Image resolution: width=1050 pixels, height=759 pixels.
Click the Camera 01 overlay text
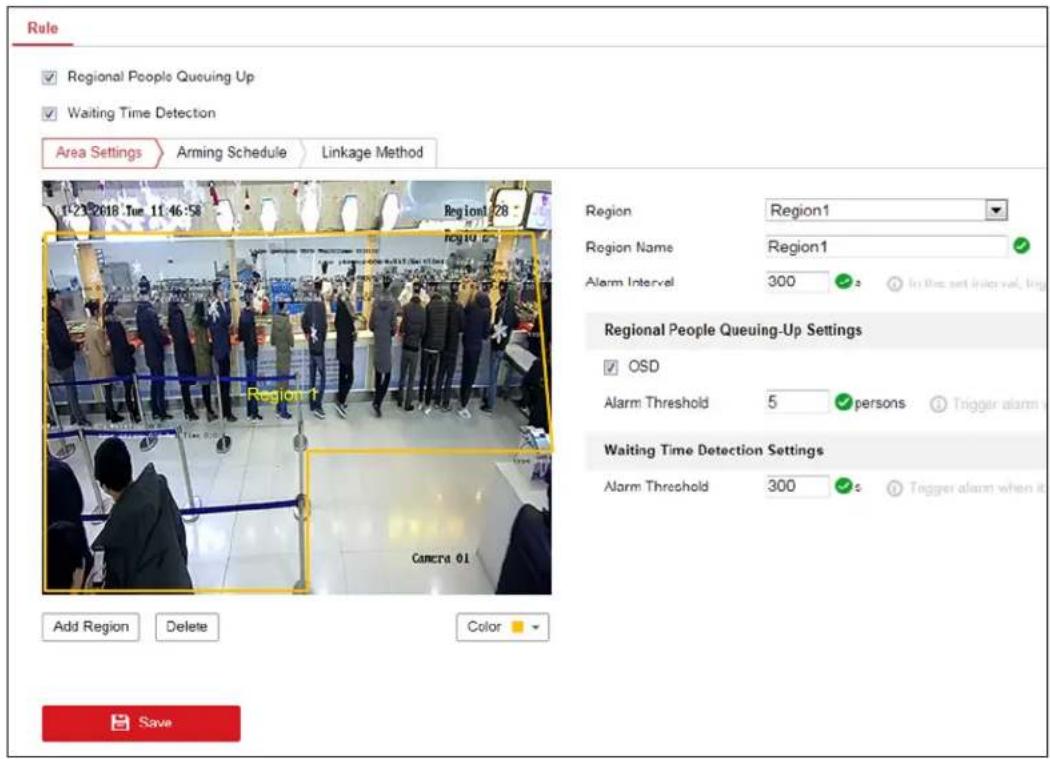tap(440, 558)
